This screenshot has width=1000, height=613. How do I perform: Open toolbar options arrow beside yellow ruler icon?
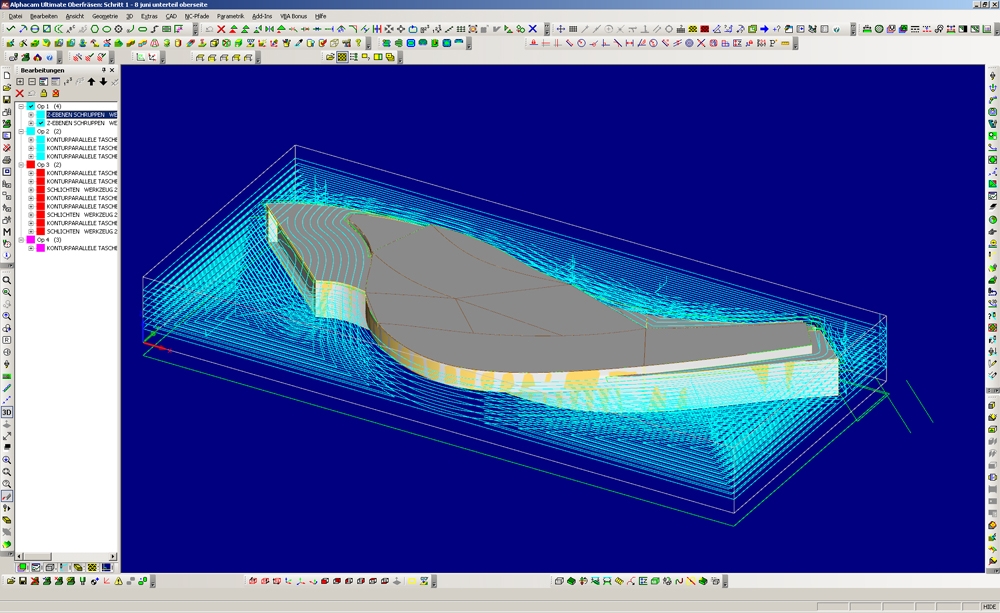pyautogui.click(x=795, y=44)
